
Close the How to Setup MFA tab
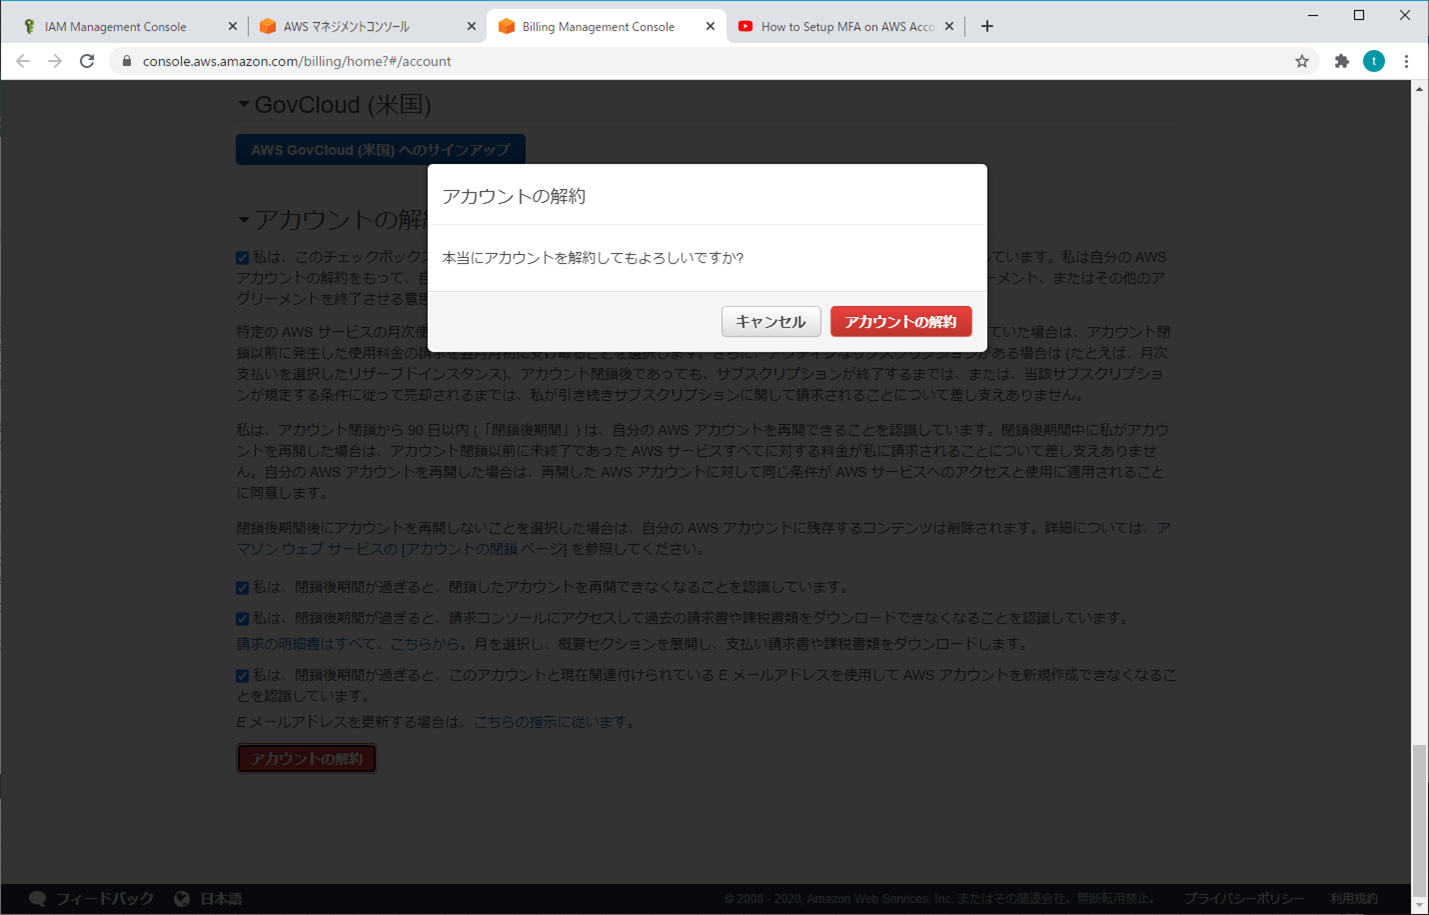949,27
